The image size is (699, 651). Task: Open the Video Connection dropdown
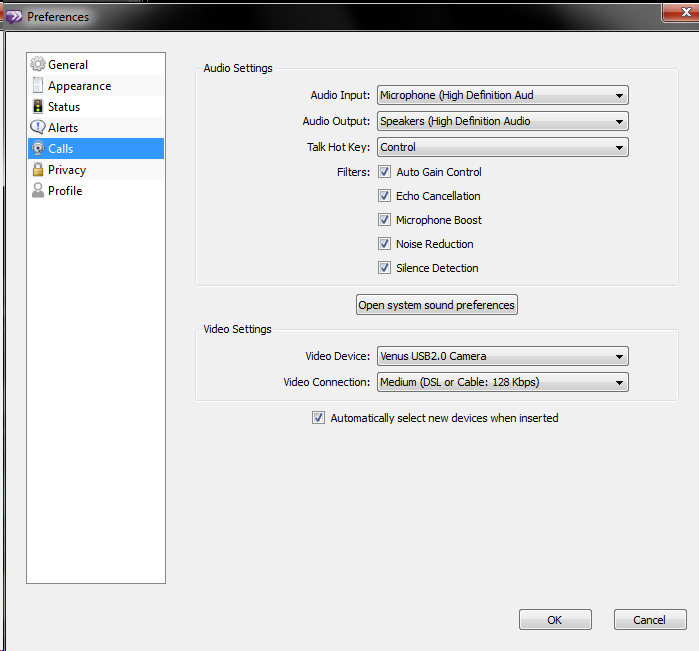(502, 382)
